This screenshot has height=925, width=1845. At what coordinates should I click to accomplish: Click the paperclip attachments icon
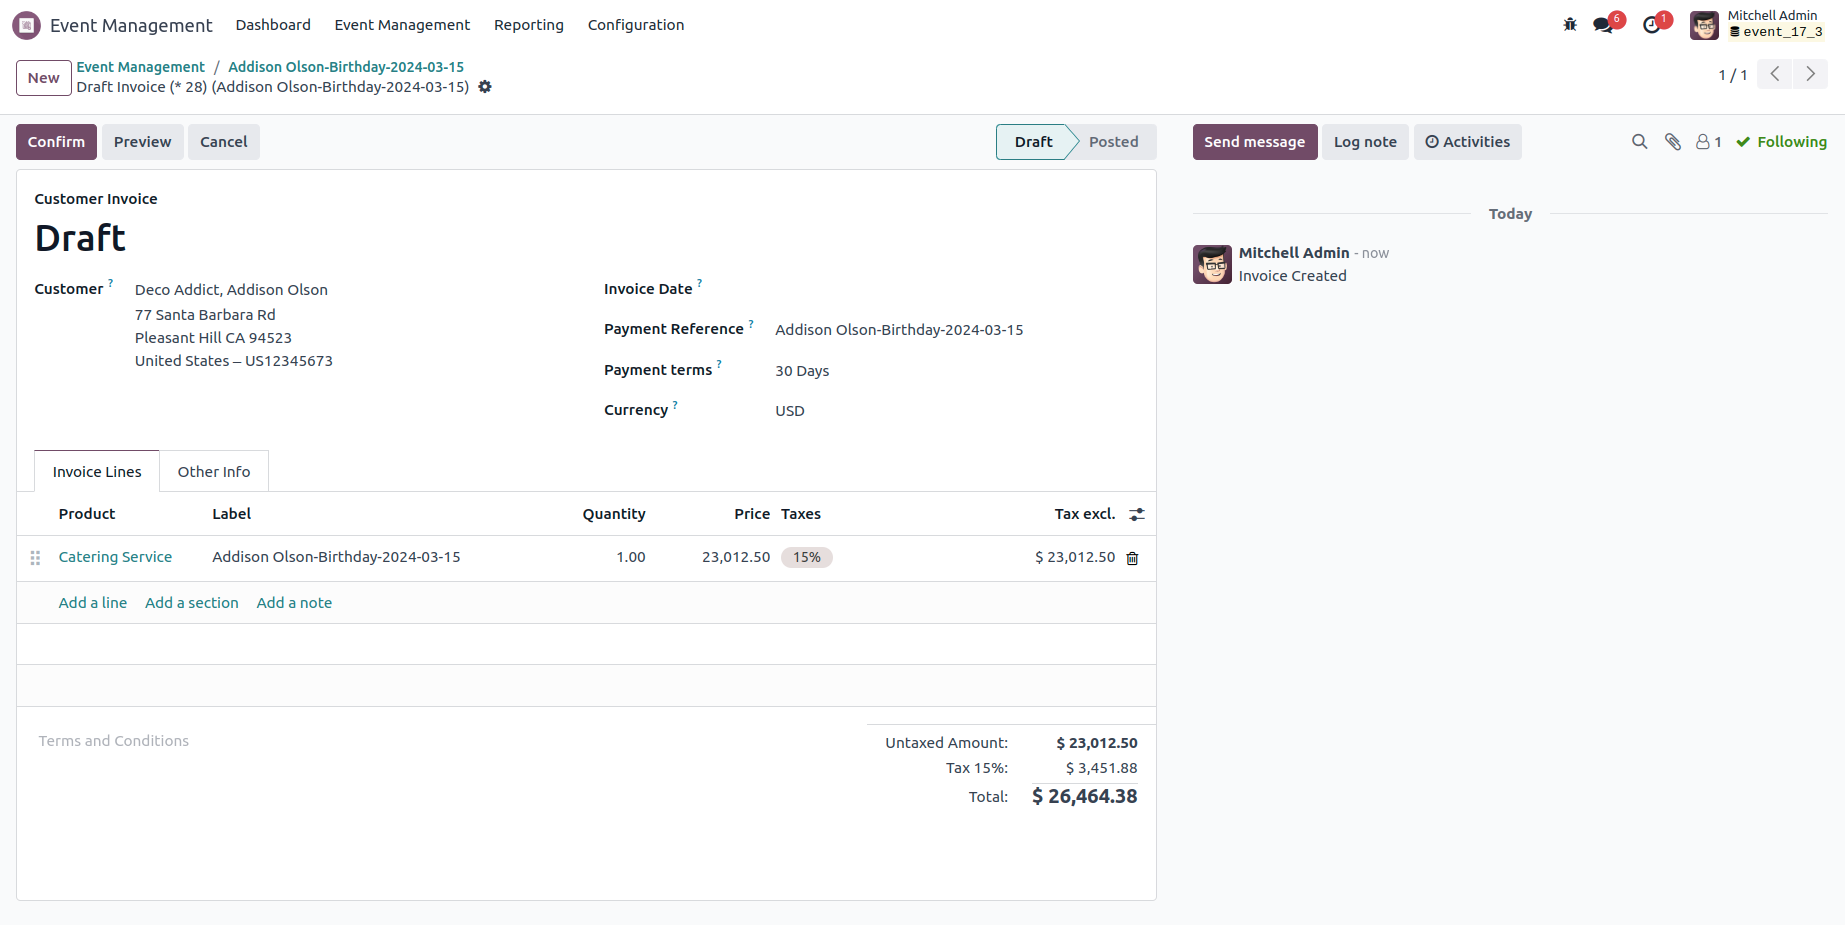coord(1673,142)
